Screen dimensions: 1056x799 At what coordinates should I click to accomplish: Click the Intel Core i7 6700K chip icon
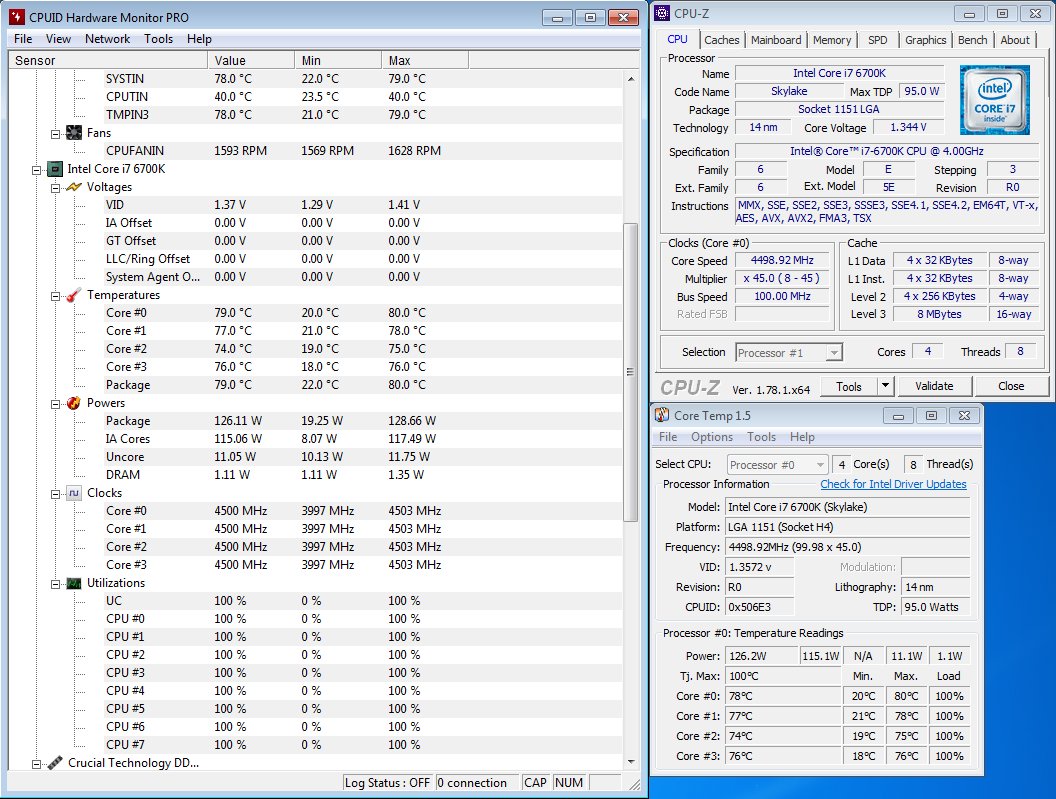tap(55, 169)
